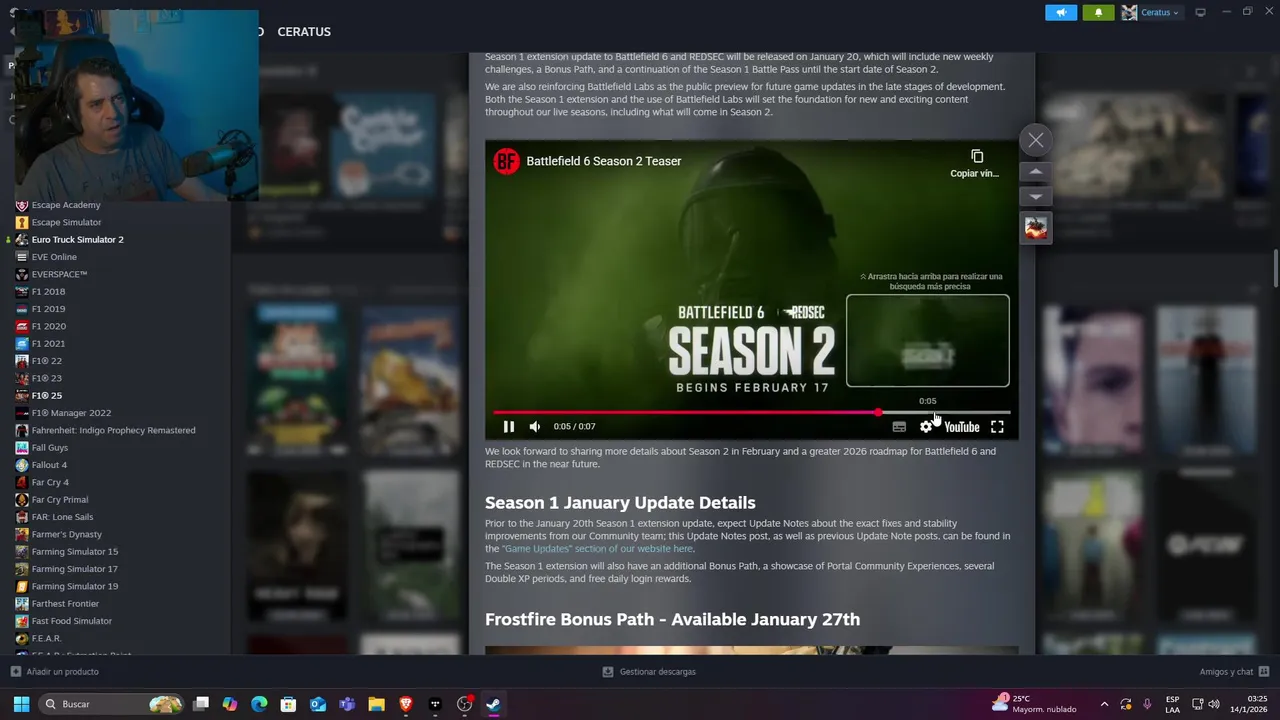The width and height of the screenshot is (1280, 720).
Task: Select Far Cry Primal in library
Action: (x=60, y=500)
